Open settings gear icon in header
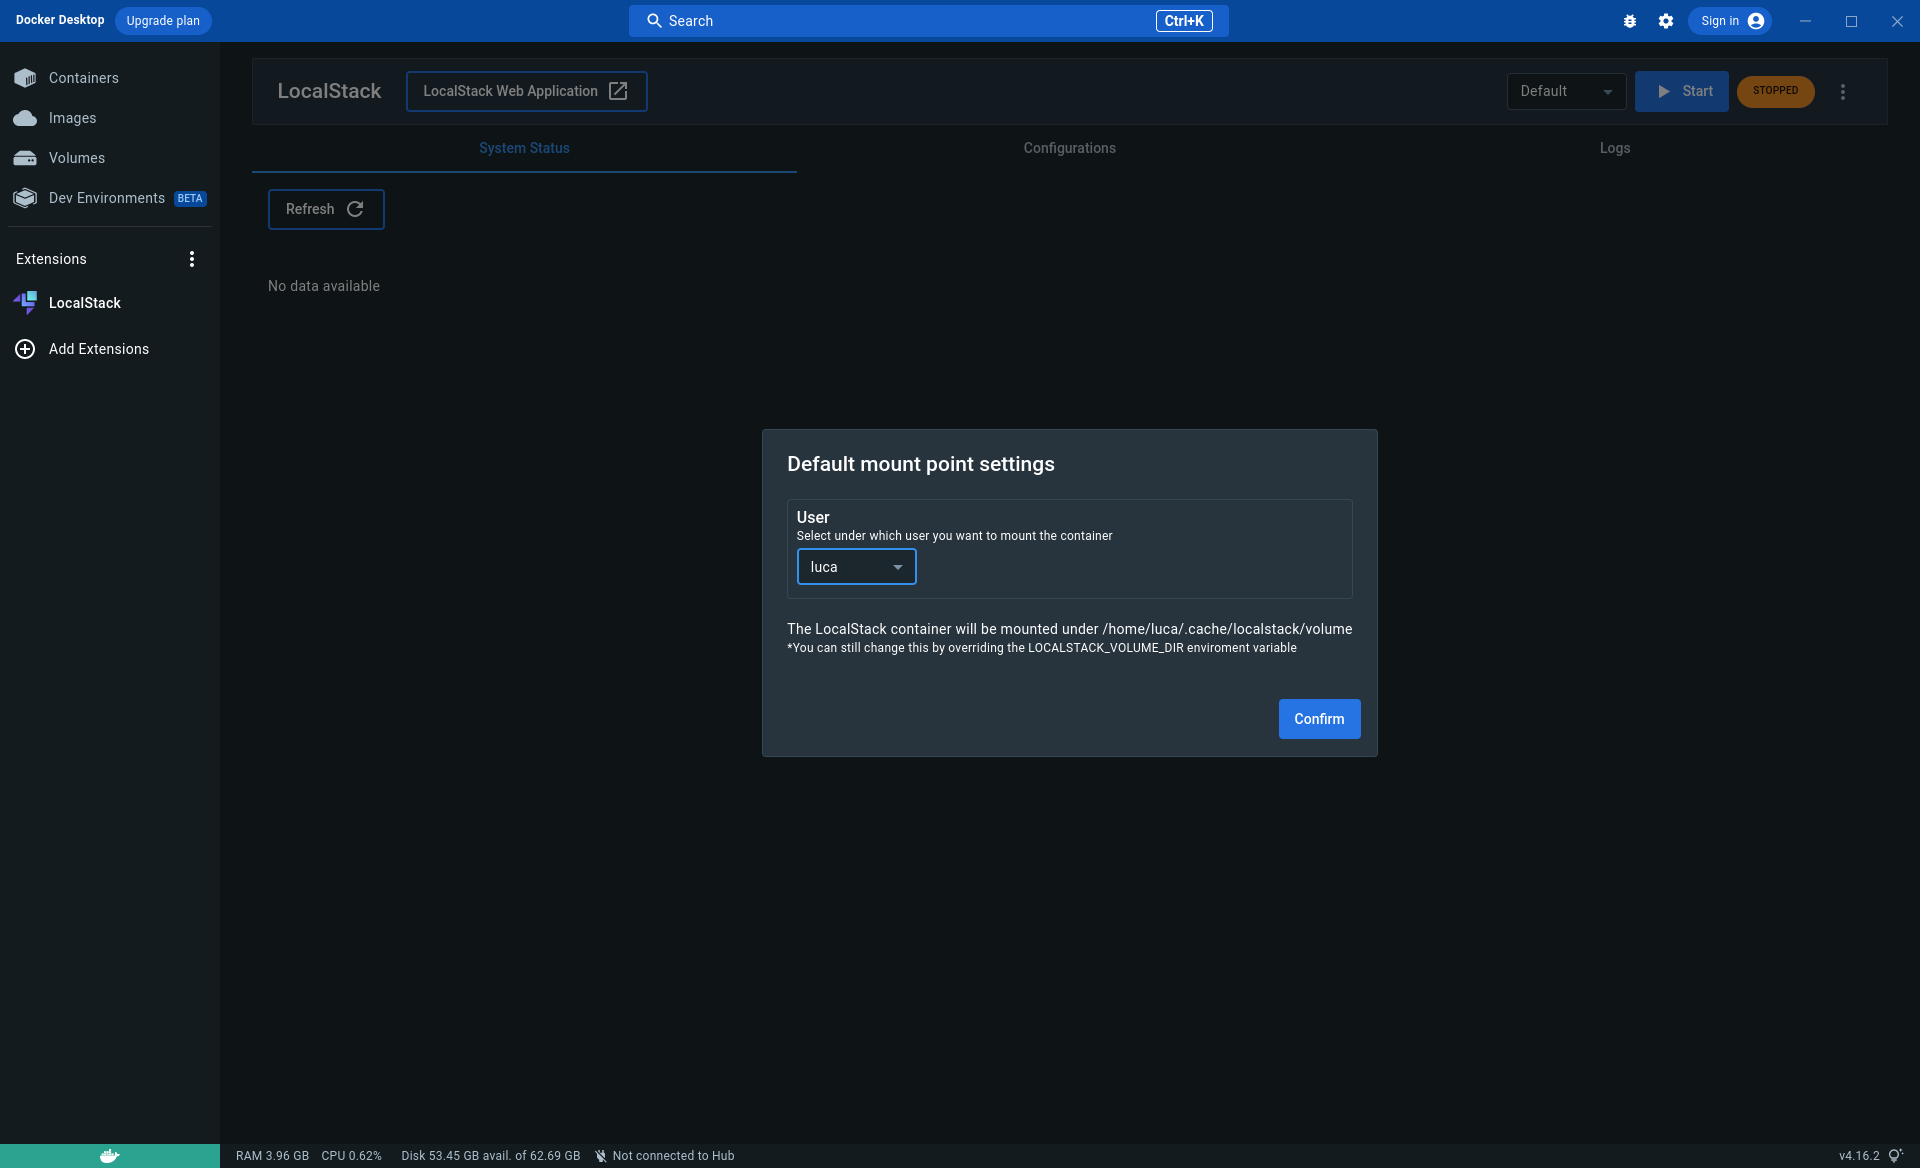The height and width of the screenshot is (1168, 1920). point(1666,21)
